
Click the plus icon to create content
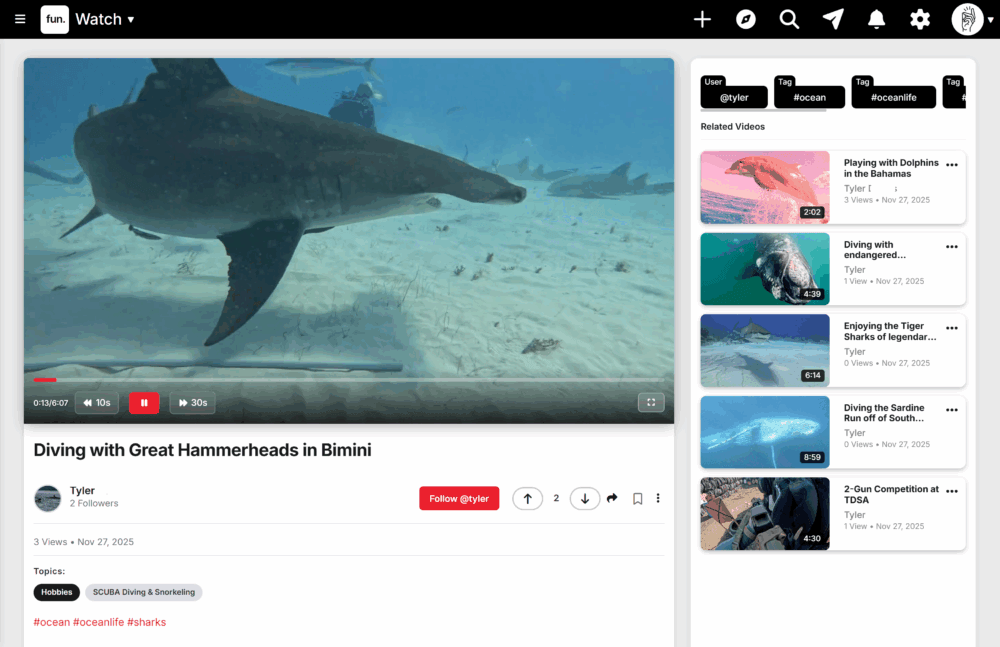tap(702, 19)
